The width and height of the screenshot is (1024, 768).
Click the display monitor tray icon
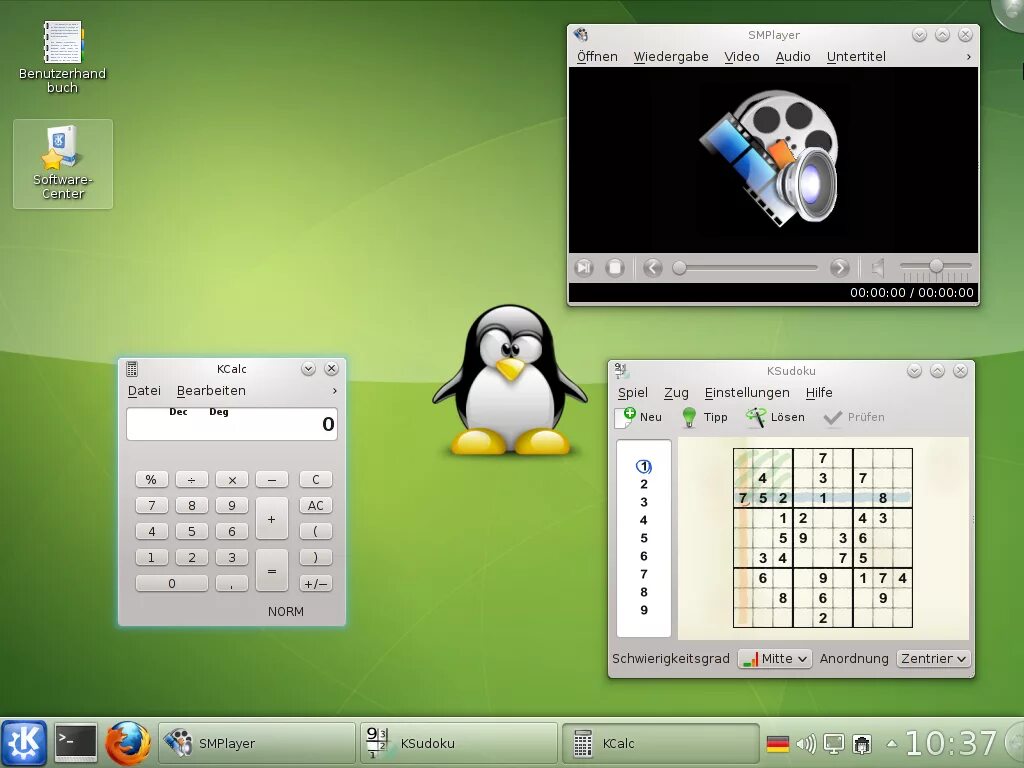834,744
